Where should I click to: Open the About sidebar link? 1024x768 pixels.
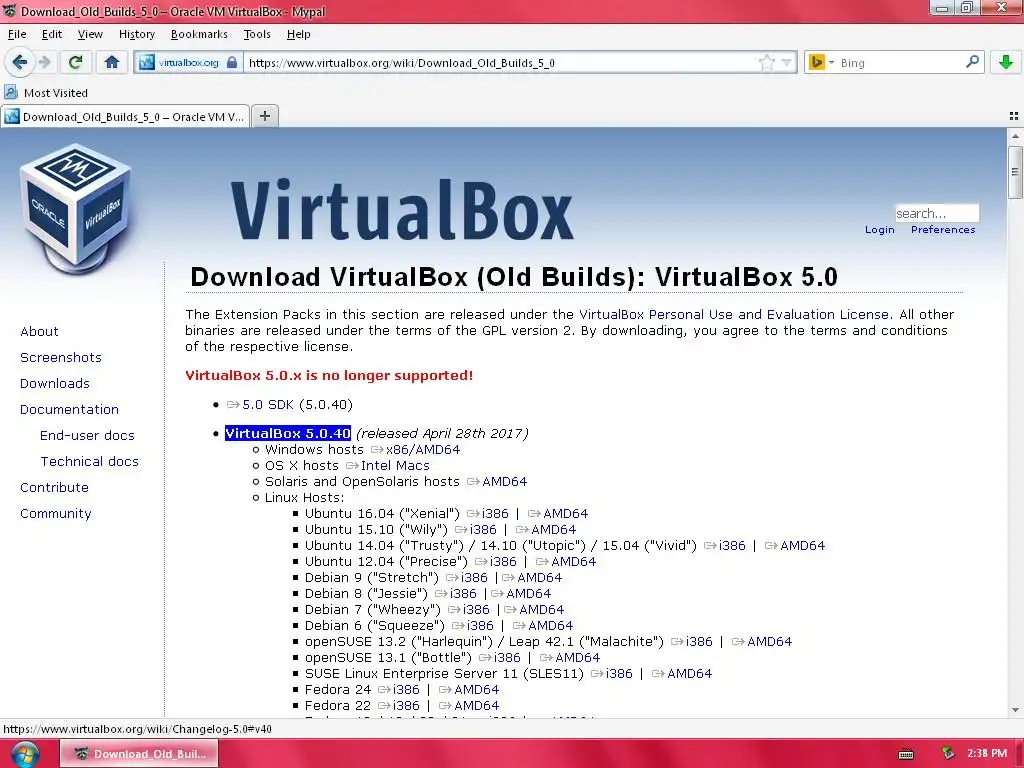point(39,332)
